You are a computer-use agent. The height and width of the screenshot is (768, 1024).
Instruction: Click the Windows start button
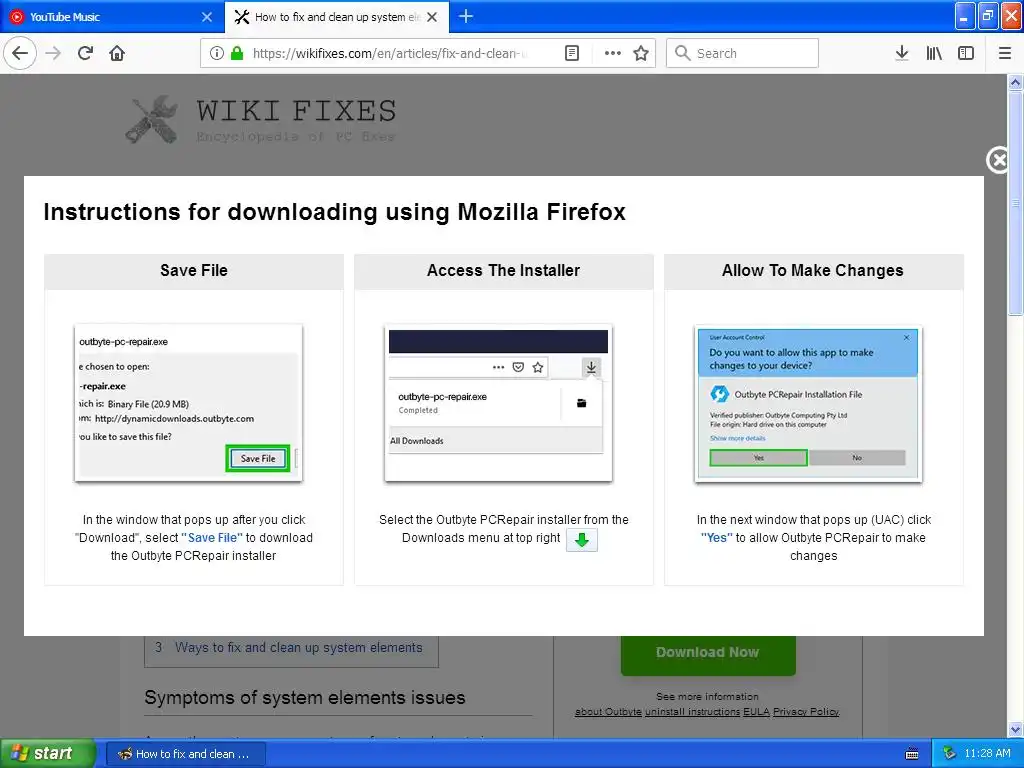pos(47,754)
